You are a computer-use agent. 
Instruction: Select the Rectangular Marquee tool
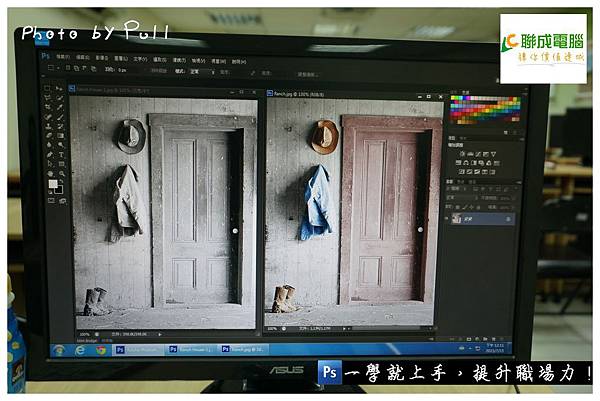47,89
